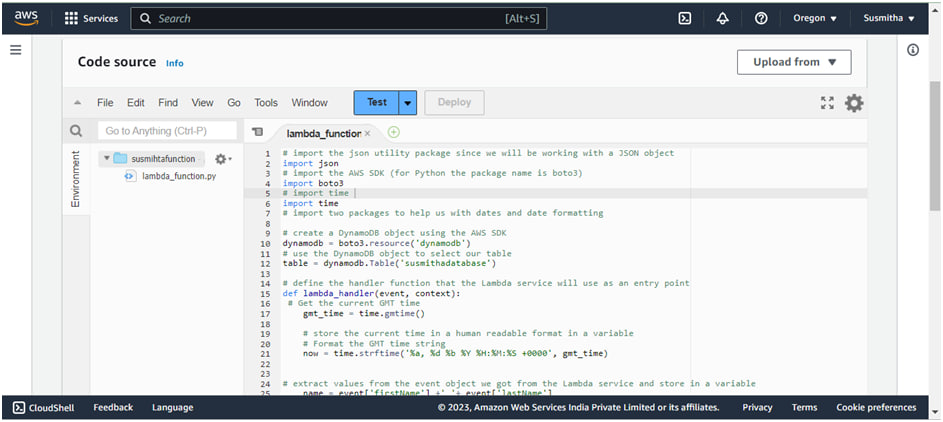The image size is (943, 422).
Task: Click the '# import time' comment line
Action: point(315,193)
